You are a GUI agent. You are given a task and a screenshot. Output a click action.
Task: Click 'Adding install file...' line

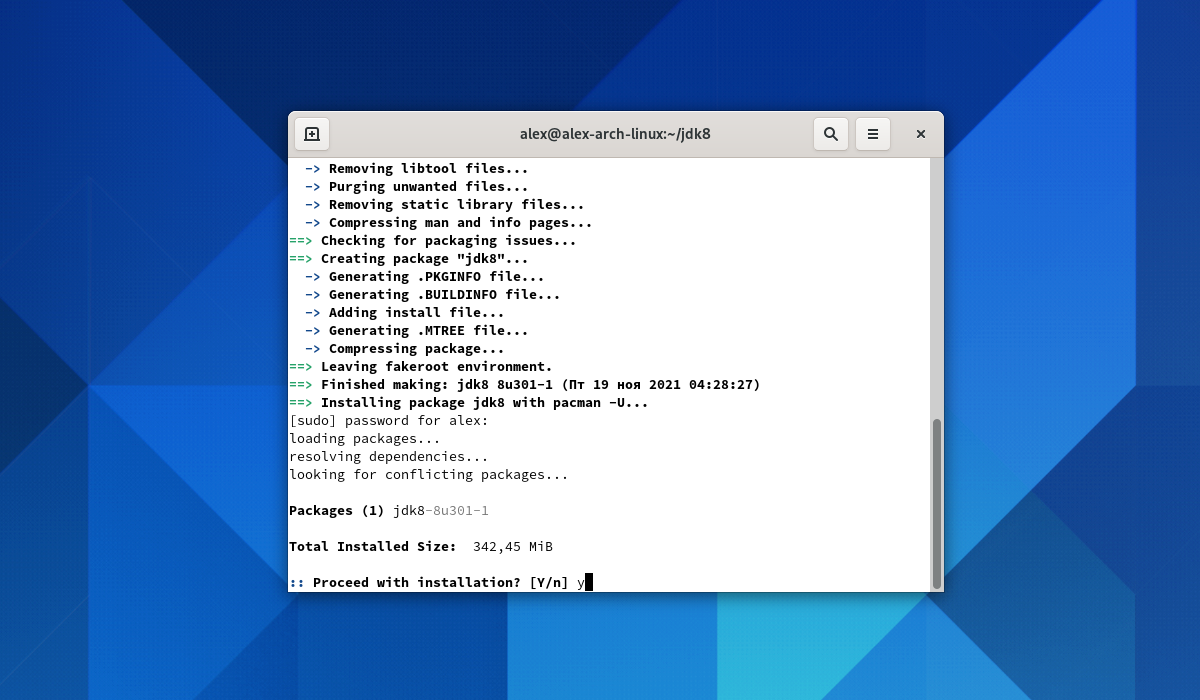404,313
